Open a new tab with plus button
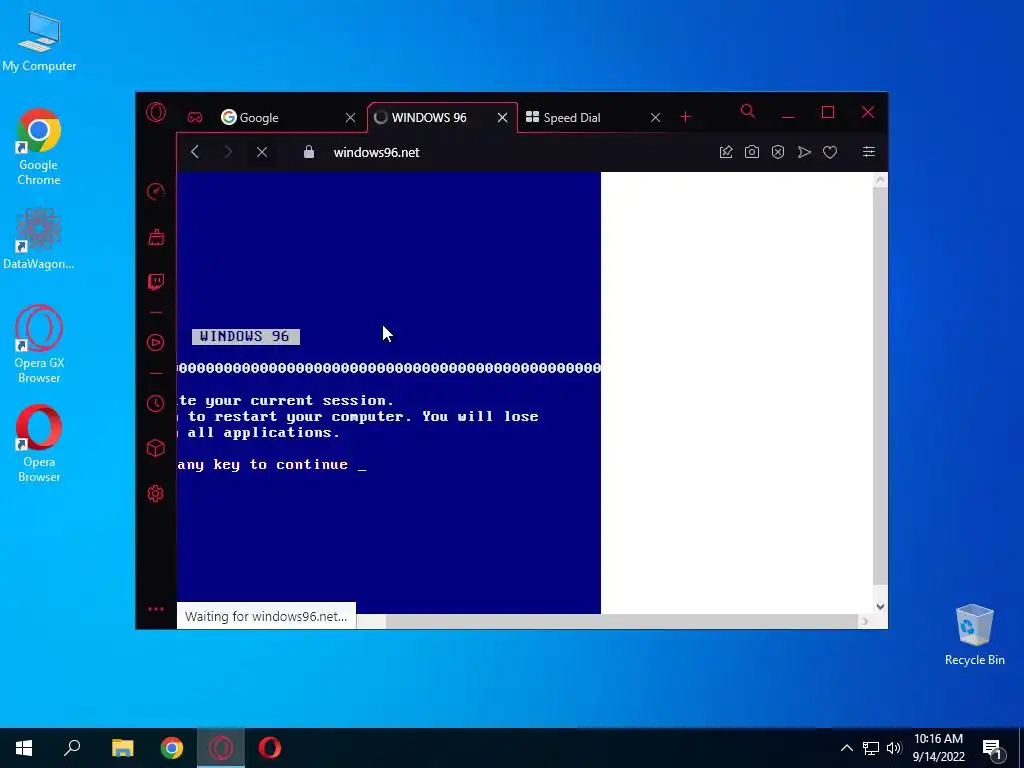The height and width of the screenshot is (768, 1024). pyautogui.click(x=685, y=117)
